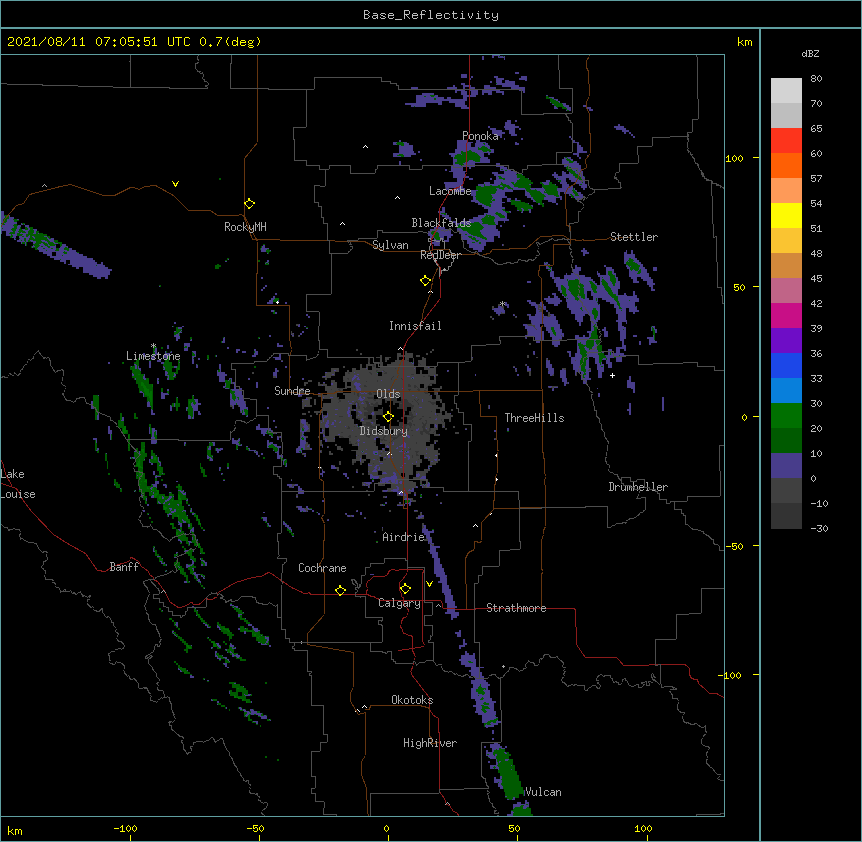Image resolution: width=862 pixels, height=842 pixels.
Task: Click the Banff town label
Action: coord(124,567)
